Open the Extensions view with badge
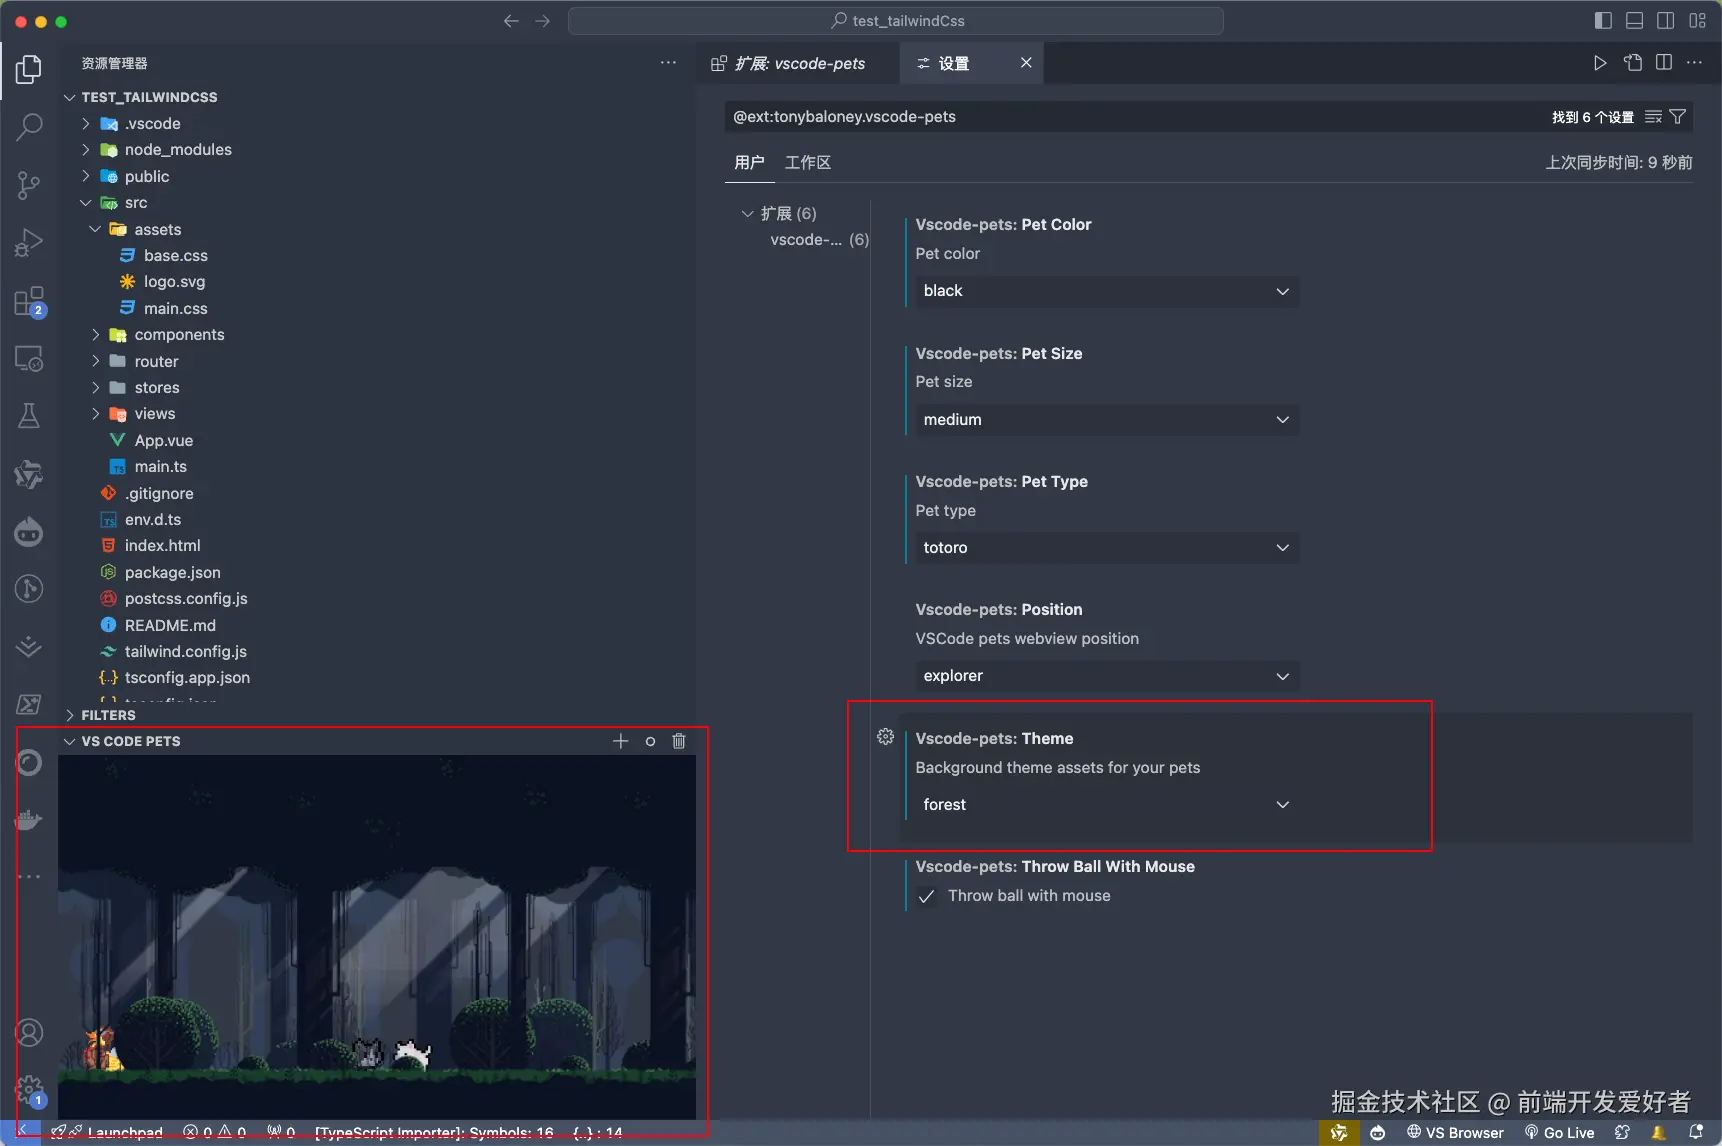Viewport: 1722px width, 1146px height. pyautogui.click(x=29, y=301)
